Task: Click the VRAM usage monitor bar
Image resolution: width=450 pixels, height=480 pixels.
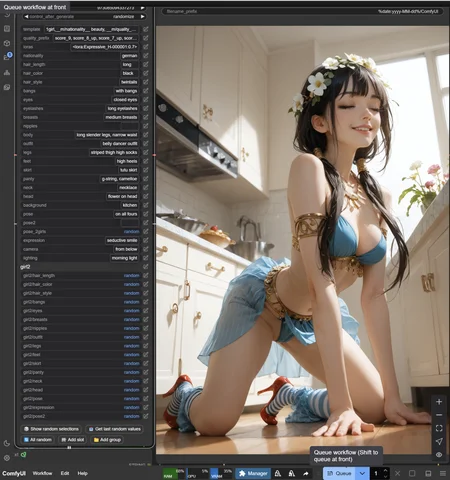Action: coord(221,473)
